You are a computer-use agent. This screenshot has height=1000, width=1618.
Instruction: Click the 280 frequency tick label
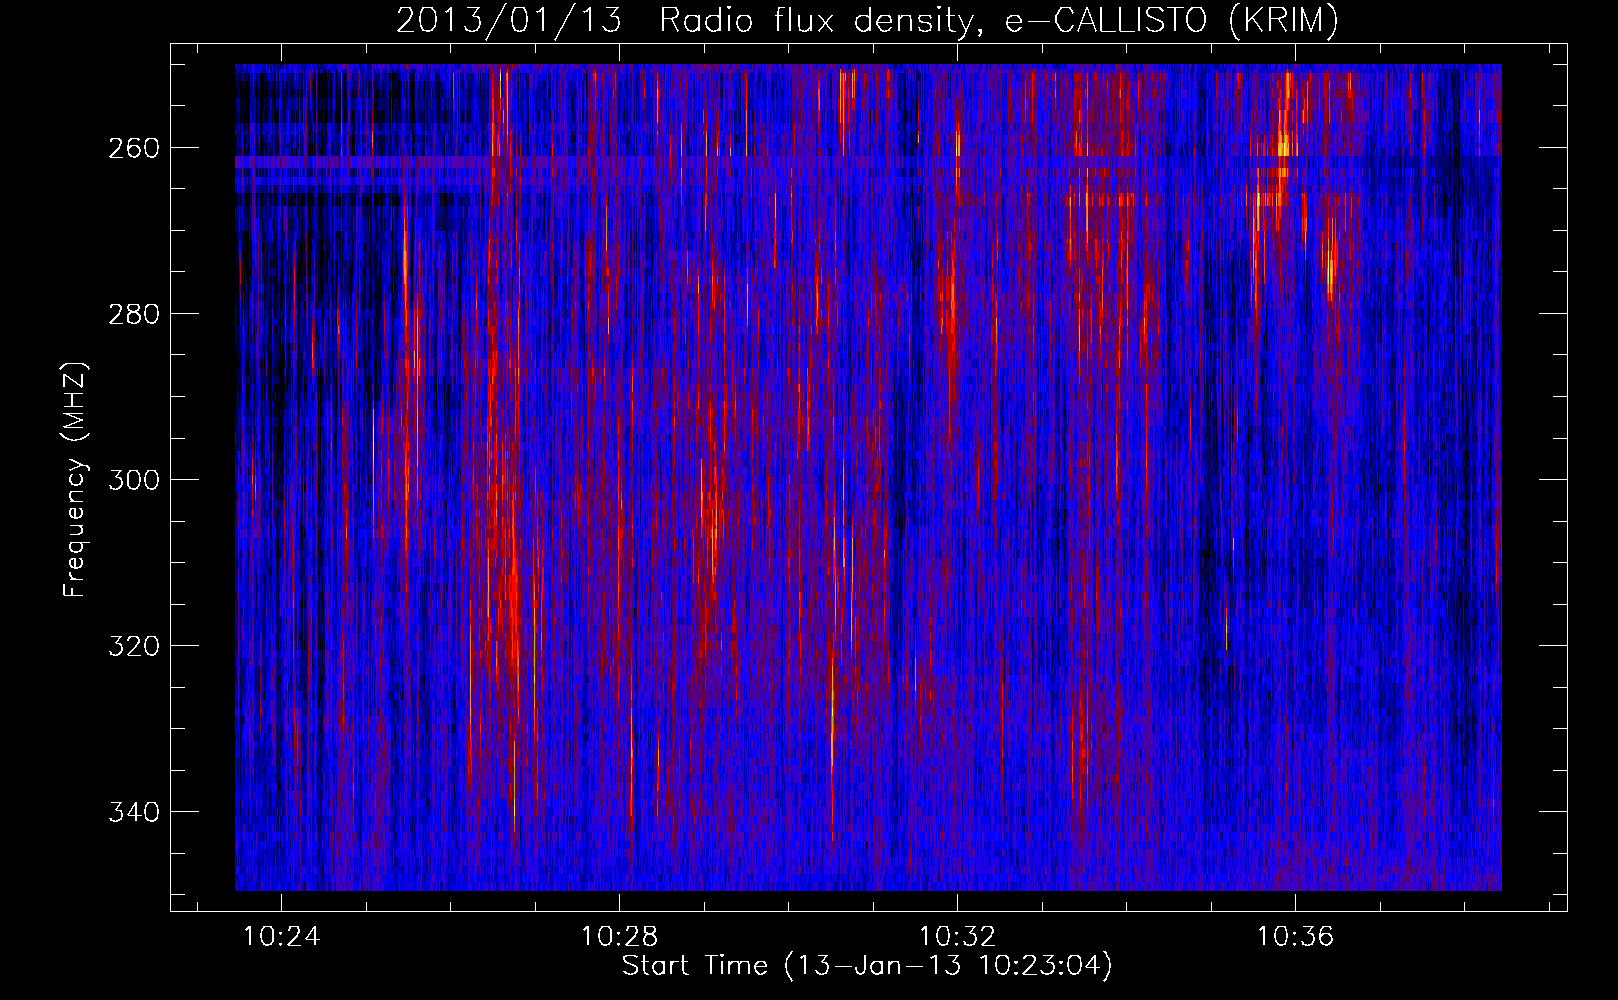(133, 314)
